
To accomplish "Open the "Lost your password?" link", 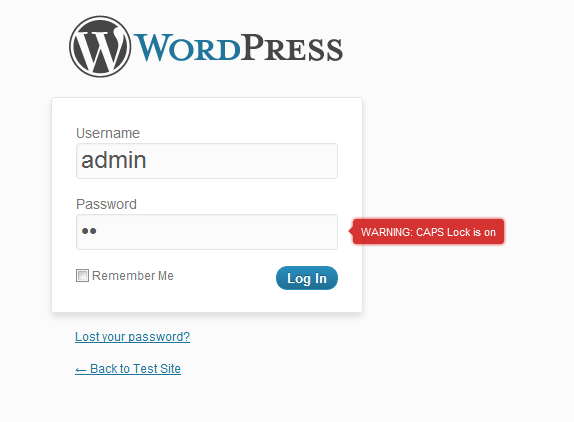I will click(133, 337).
